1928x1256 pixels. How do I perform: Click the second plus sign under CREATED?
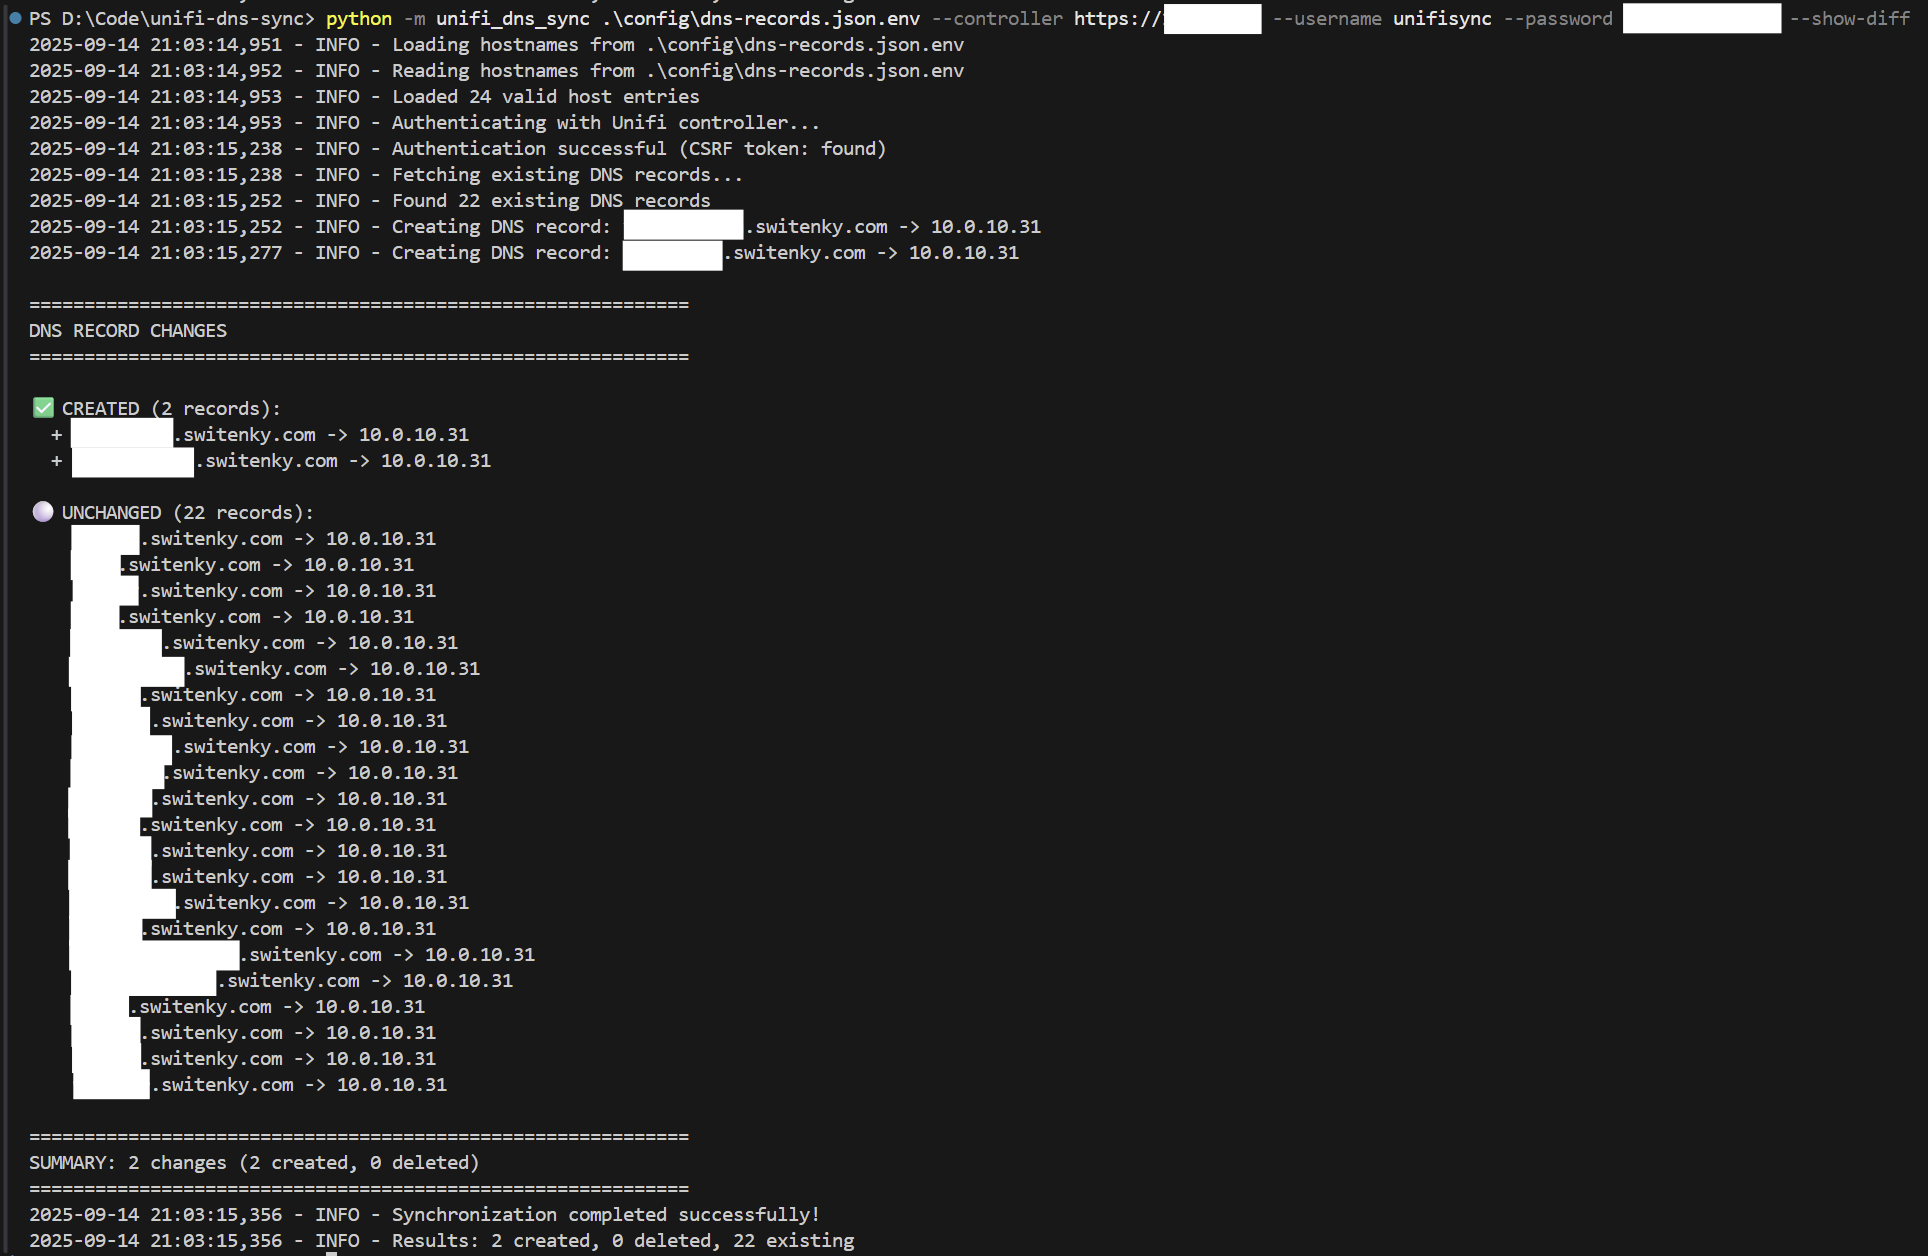coord(57,461)
